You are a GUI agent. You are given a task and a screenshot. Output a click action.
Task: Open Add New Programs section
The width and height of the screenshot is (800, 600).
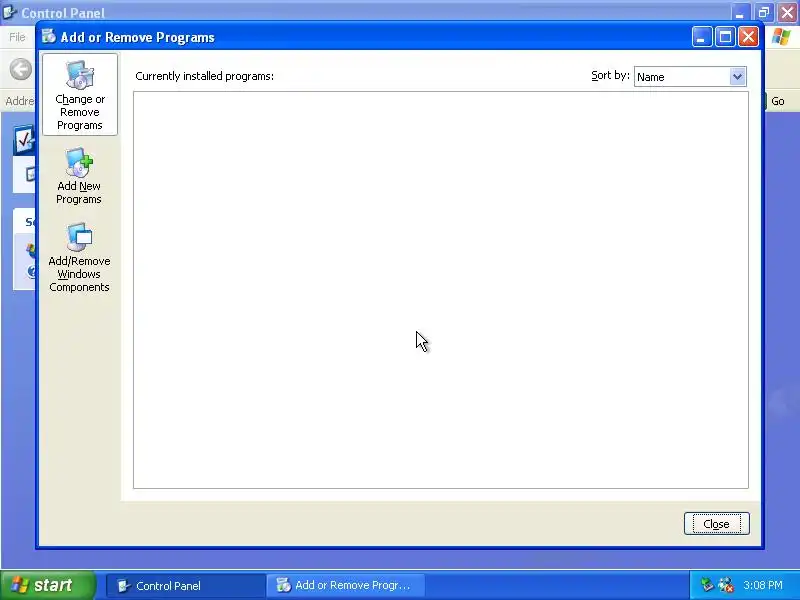[x=79, y=176]
